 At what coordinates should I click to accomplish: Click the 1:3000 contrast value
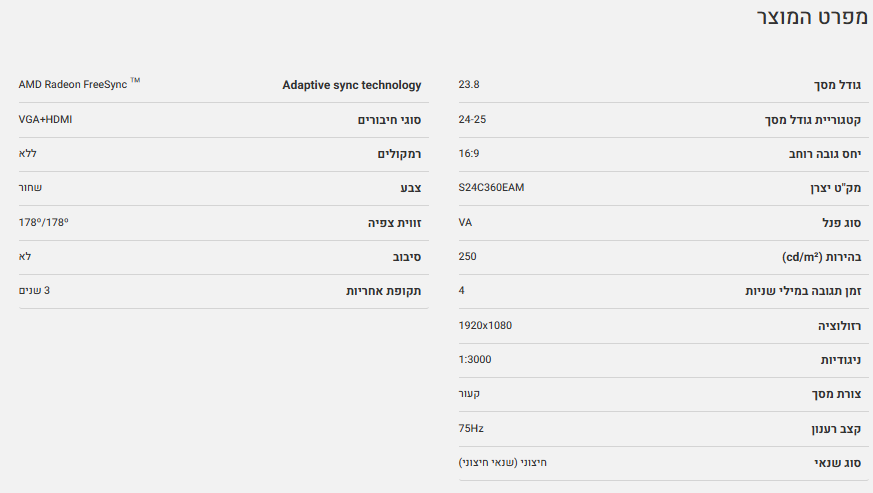coord(474,359)
